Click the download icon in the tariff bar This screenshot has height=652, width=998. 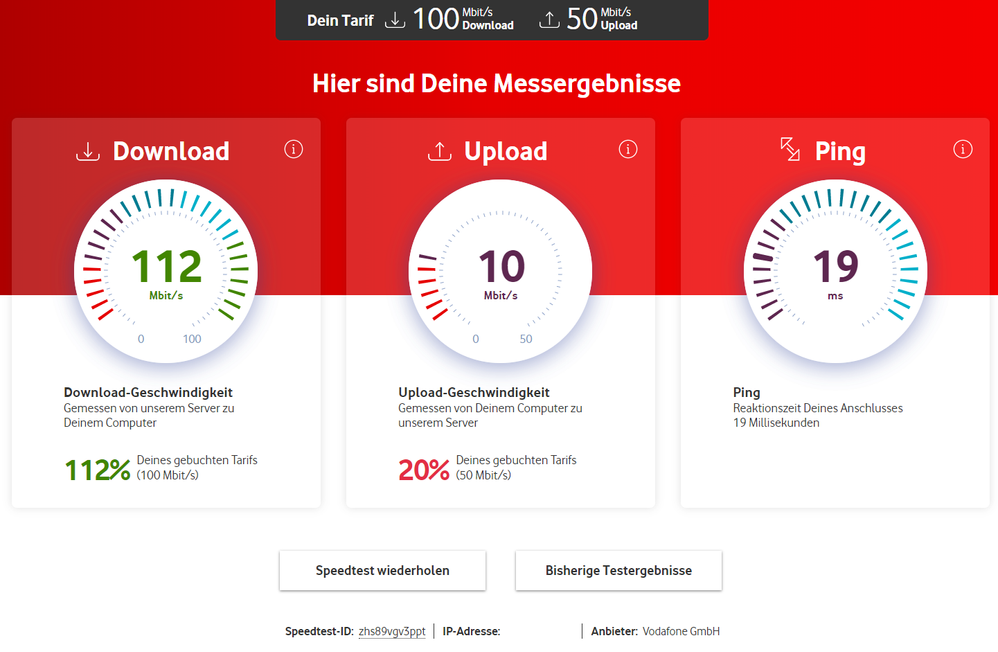pyautogui.click(x=395, y=20)
